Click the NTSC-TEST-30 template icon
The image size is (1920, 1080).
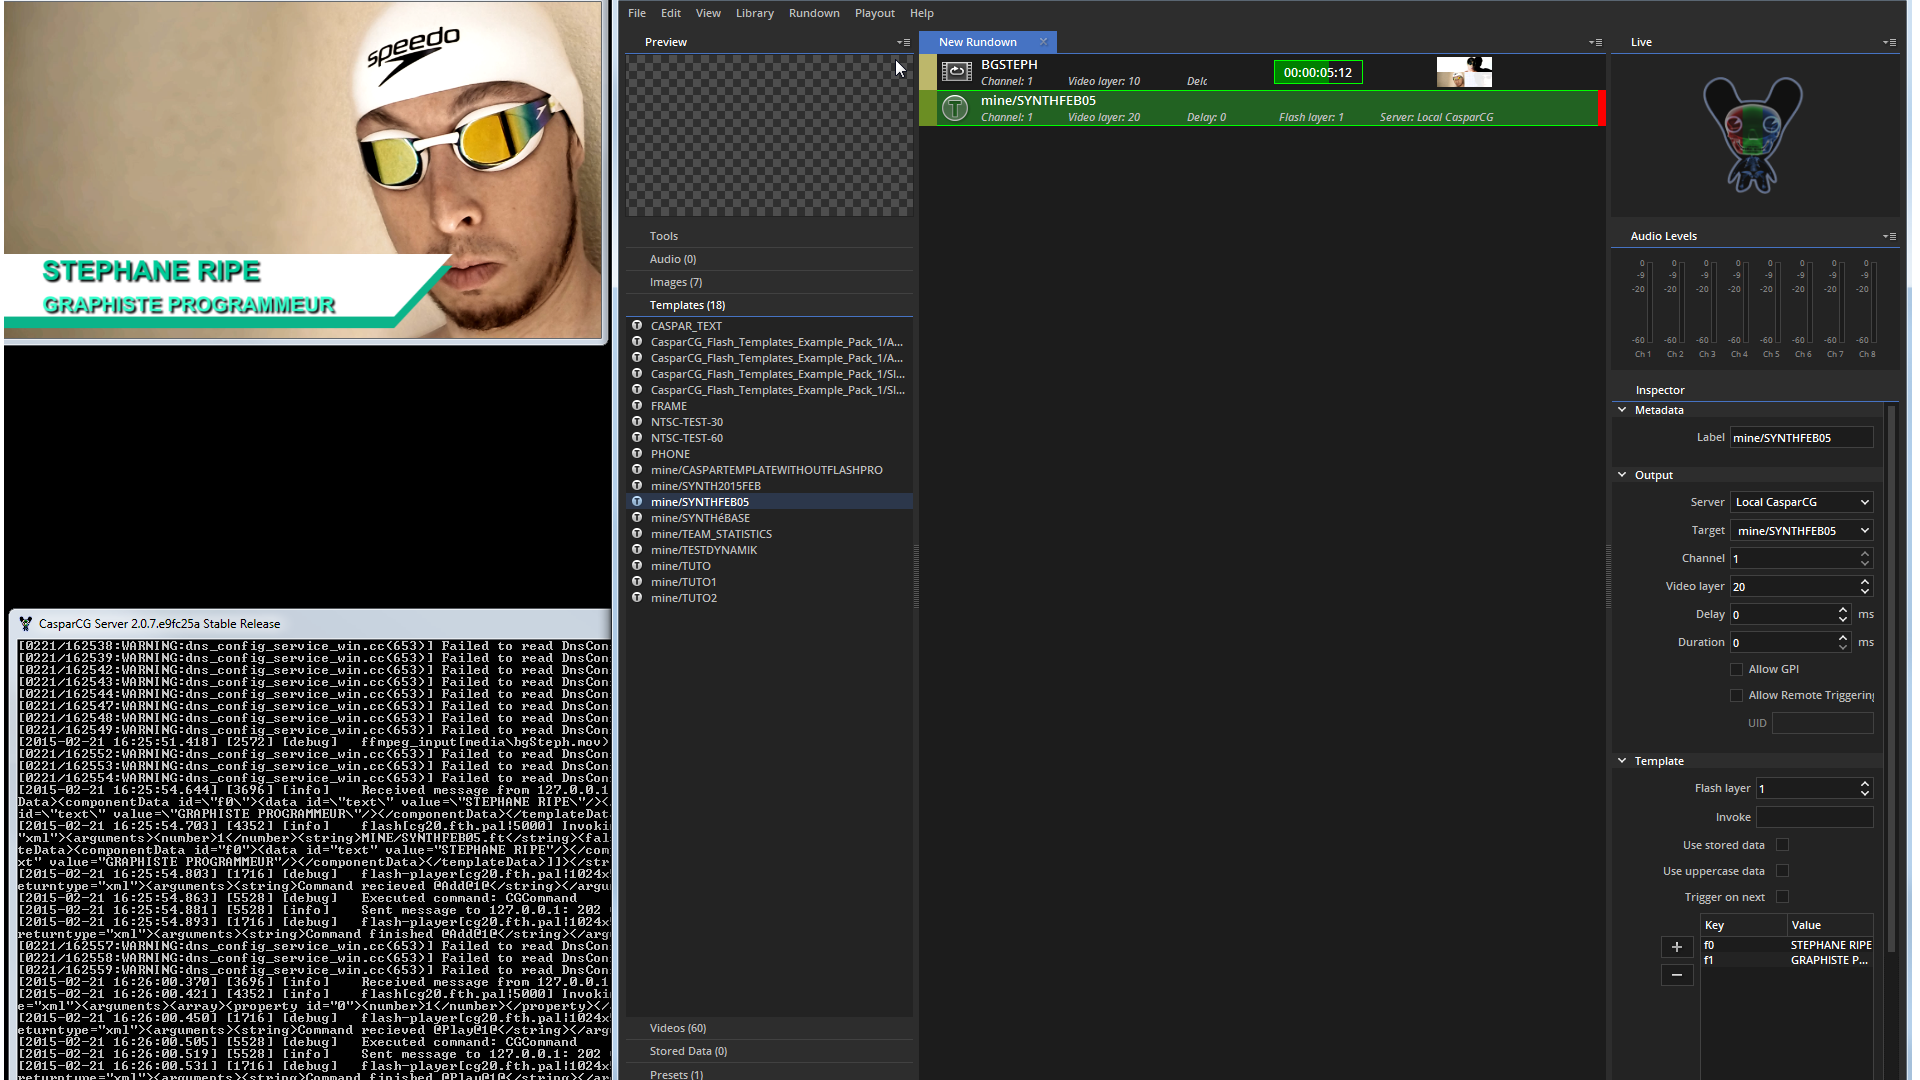[x=637, y=421]
